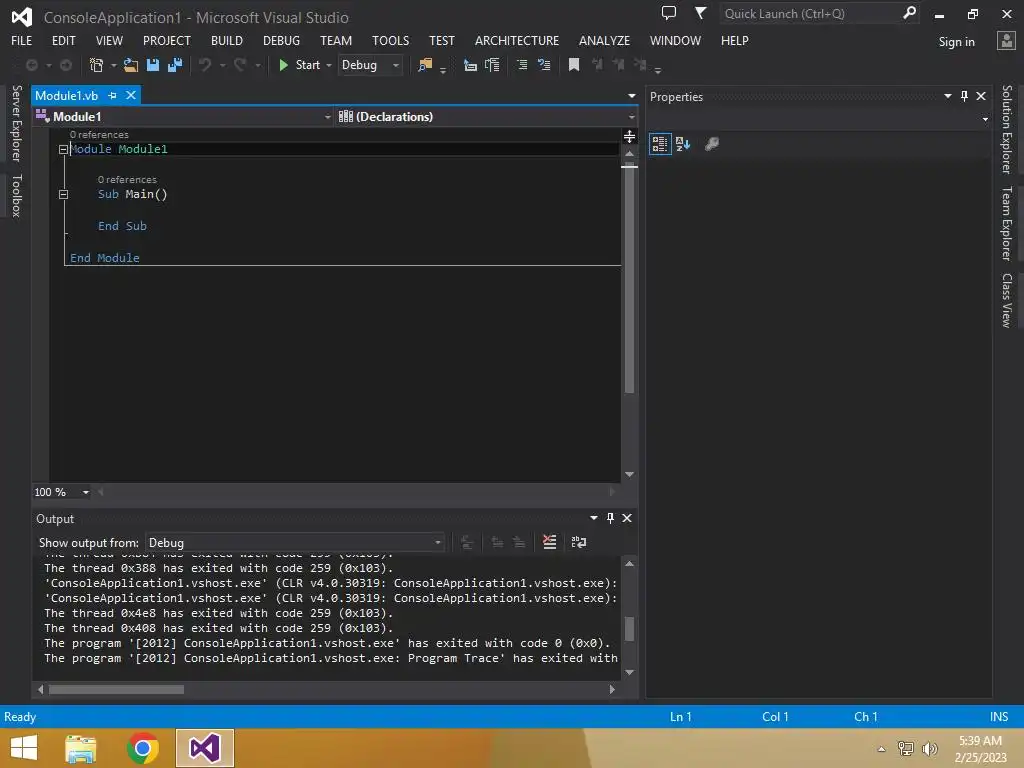Open the BUILD menu
Viewport: 1024px width, 768px height.
point(227,40)
